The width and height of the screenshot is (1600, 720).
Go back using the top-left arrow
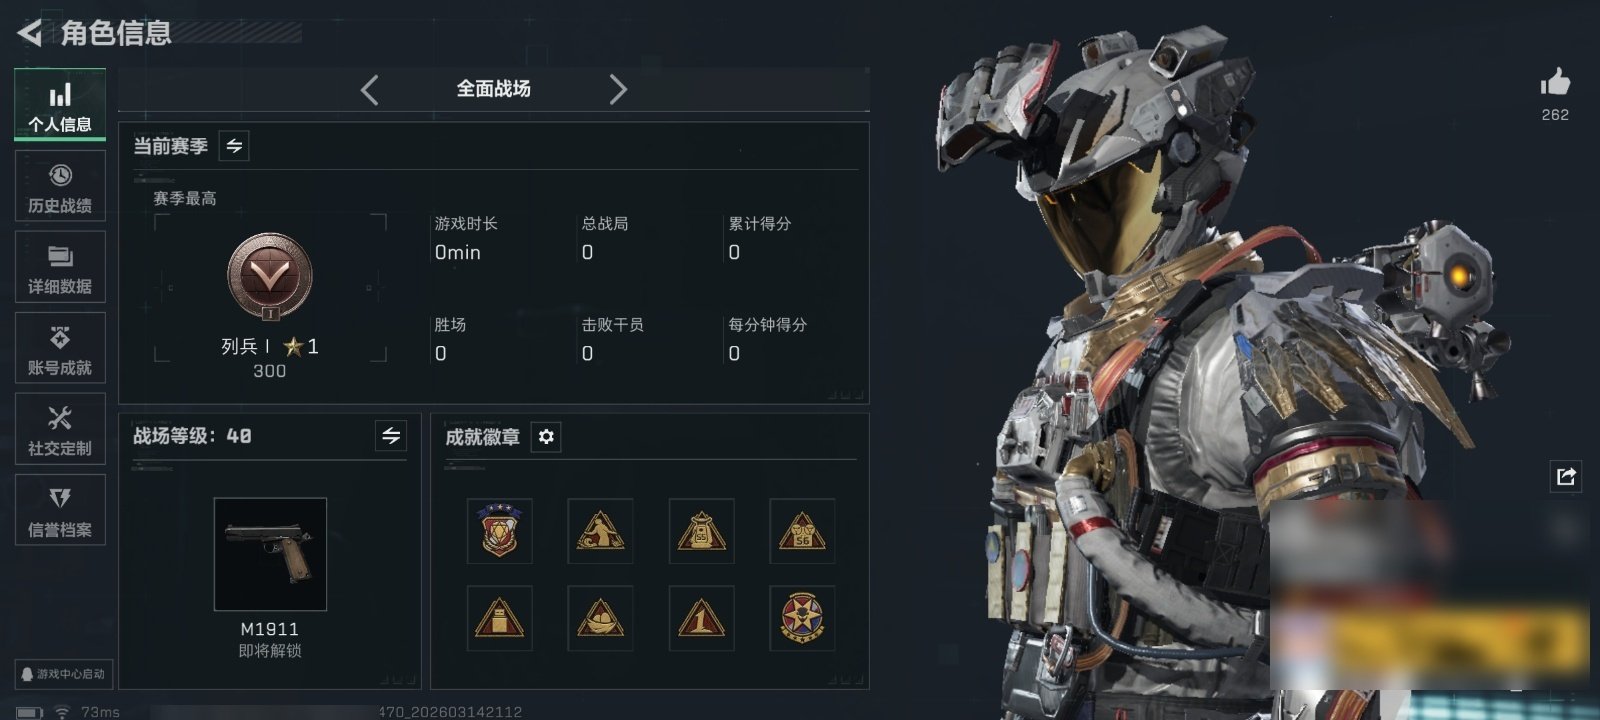coord(29,33)
